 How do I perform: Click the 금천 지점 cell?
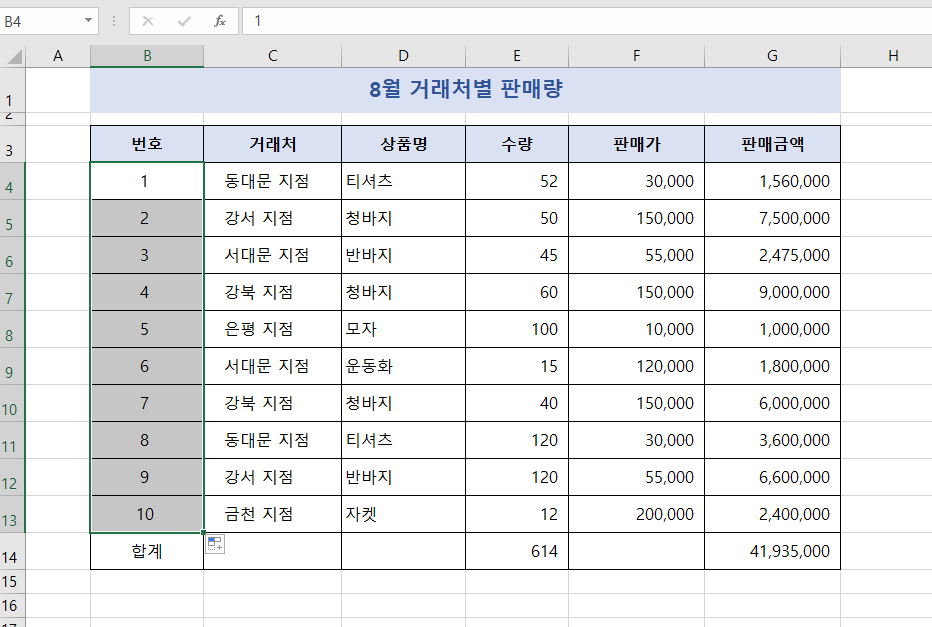(x=272, y=514)
